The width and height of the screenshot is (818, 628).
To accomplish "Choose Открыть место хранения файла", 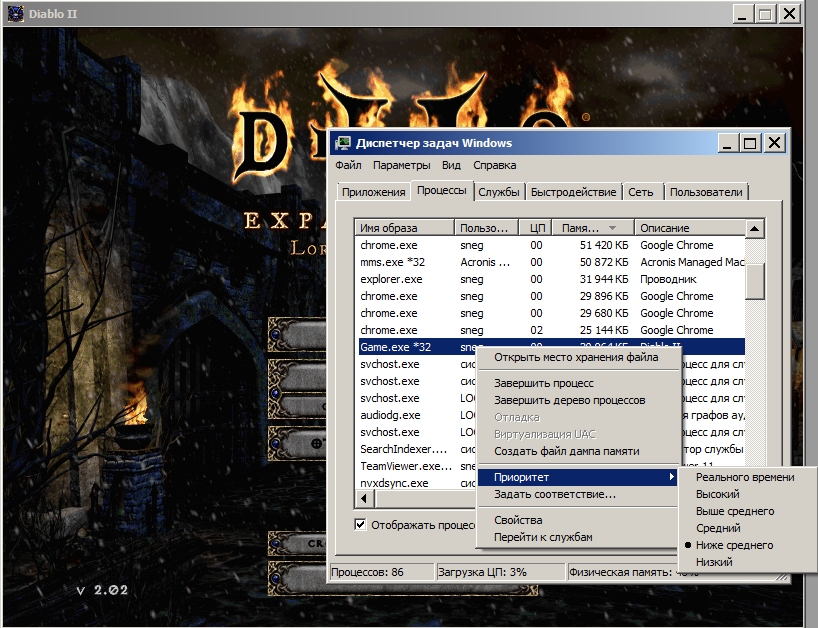I will tap(578, 357).
